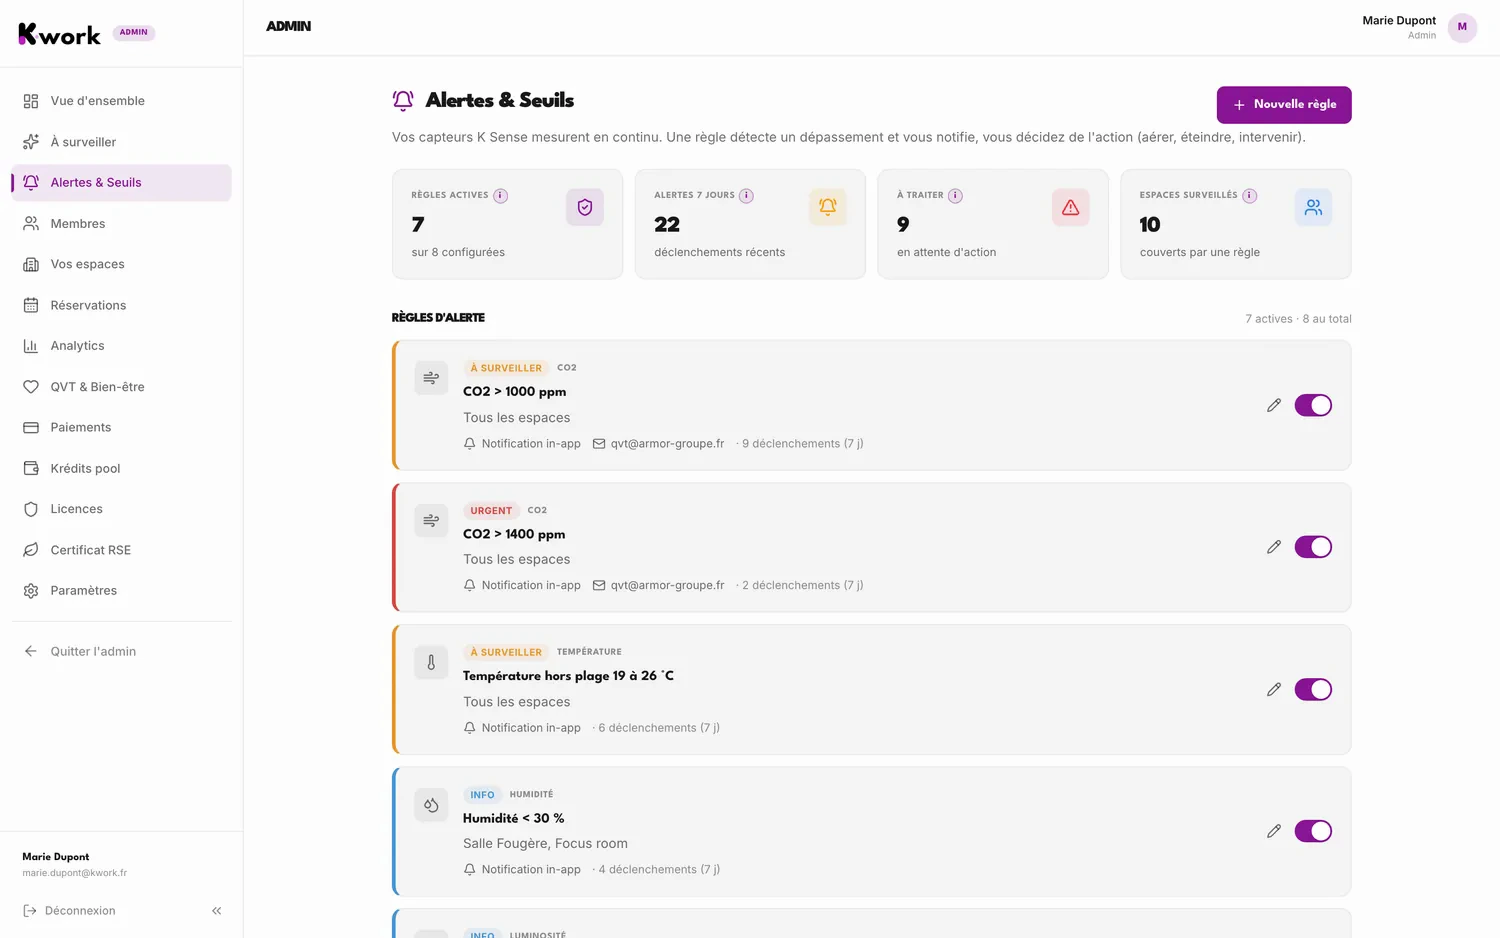Click '6 déclenchements (7 j)' text
This screenshot has height=938, width=1500.
(659, 728)
